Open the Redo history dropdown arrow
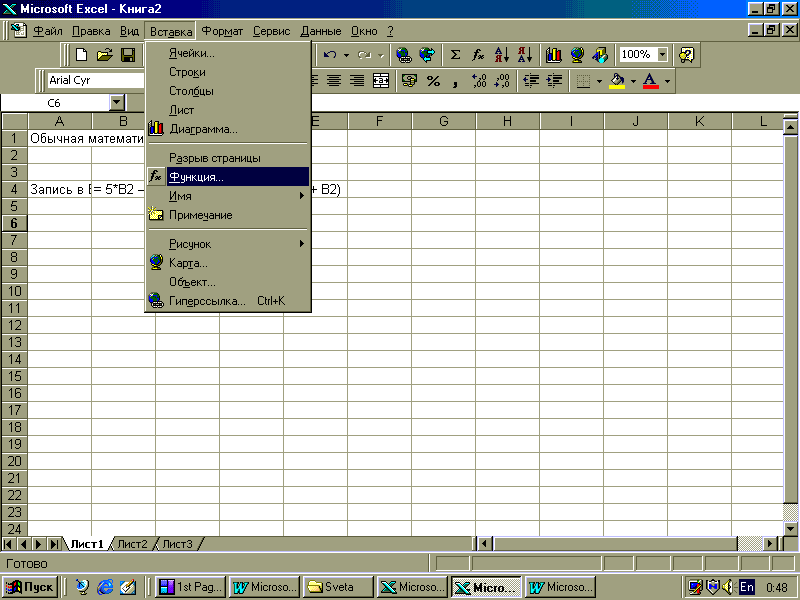Viewport: 800px width, 600px height. pos(381,55)
